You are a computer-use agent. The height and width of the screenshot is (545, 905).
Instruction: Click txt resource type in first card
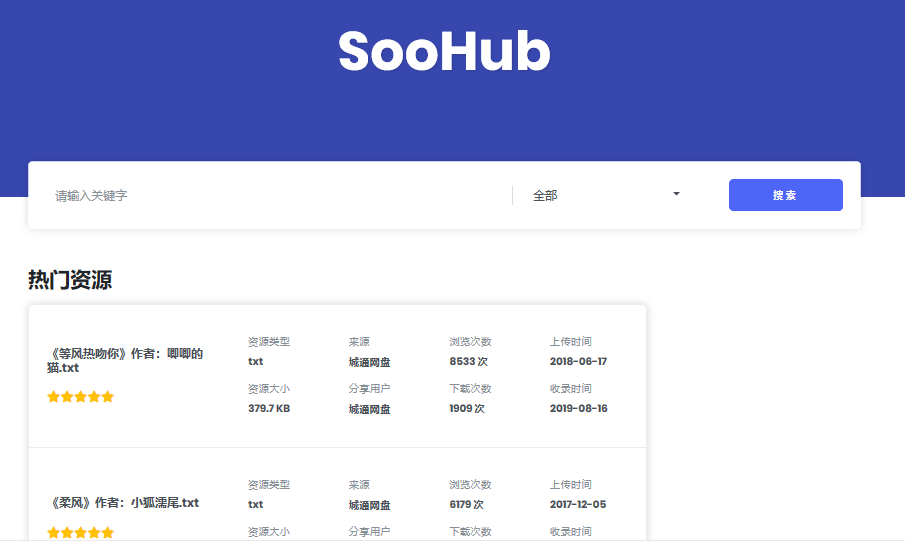[x=256, y=361]
